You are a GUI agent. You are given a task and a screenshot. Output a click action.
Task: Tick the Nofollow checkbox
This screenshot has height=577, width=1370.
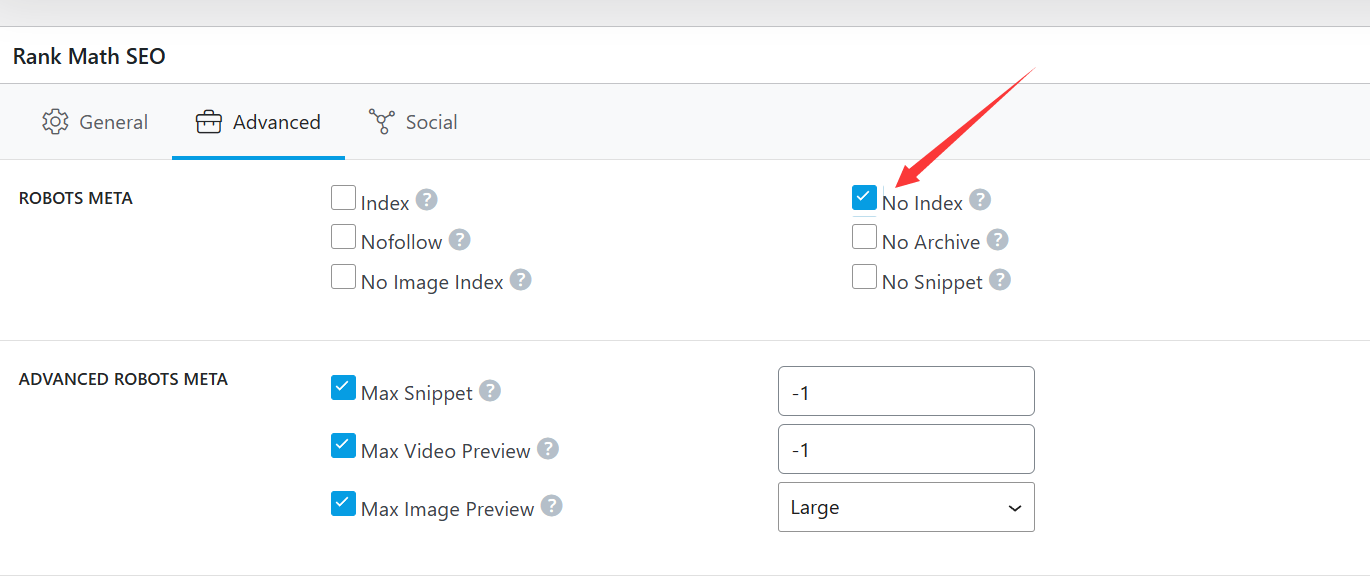pyautogui.click(x=344, y=238)
